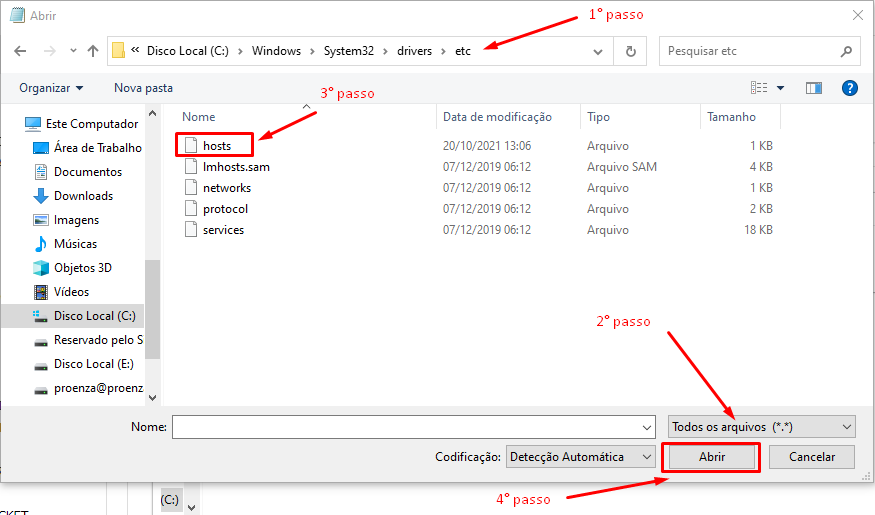Select proenza@proenz network drive in sidebar
875x515 pixels.
88,388
